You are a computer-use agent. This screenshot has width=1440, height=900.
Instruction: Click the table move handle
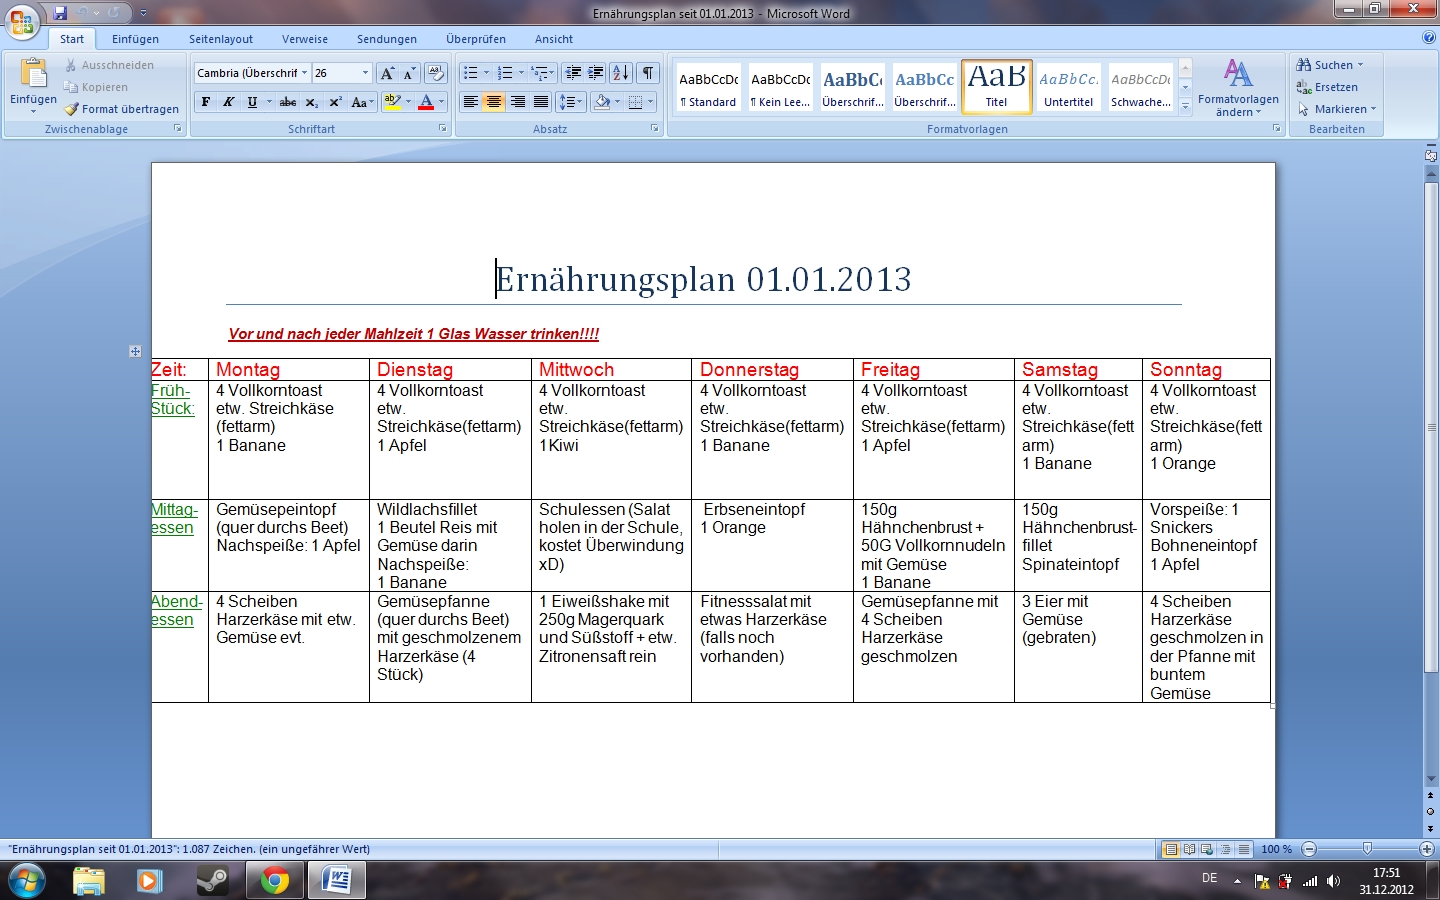135,351
